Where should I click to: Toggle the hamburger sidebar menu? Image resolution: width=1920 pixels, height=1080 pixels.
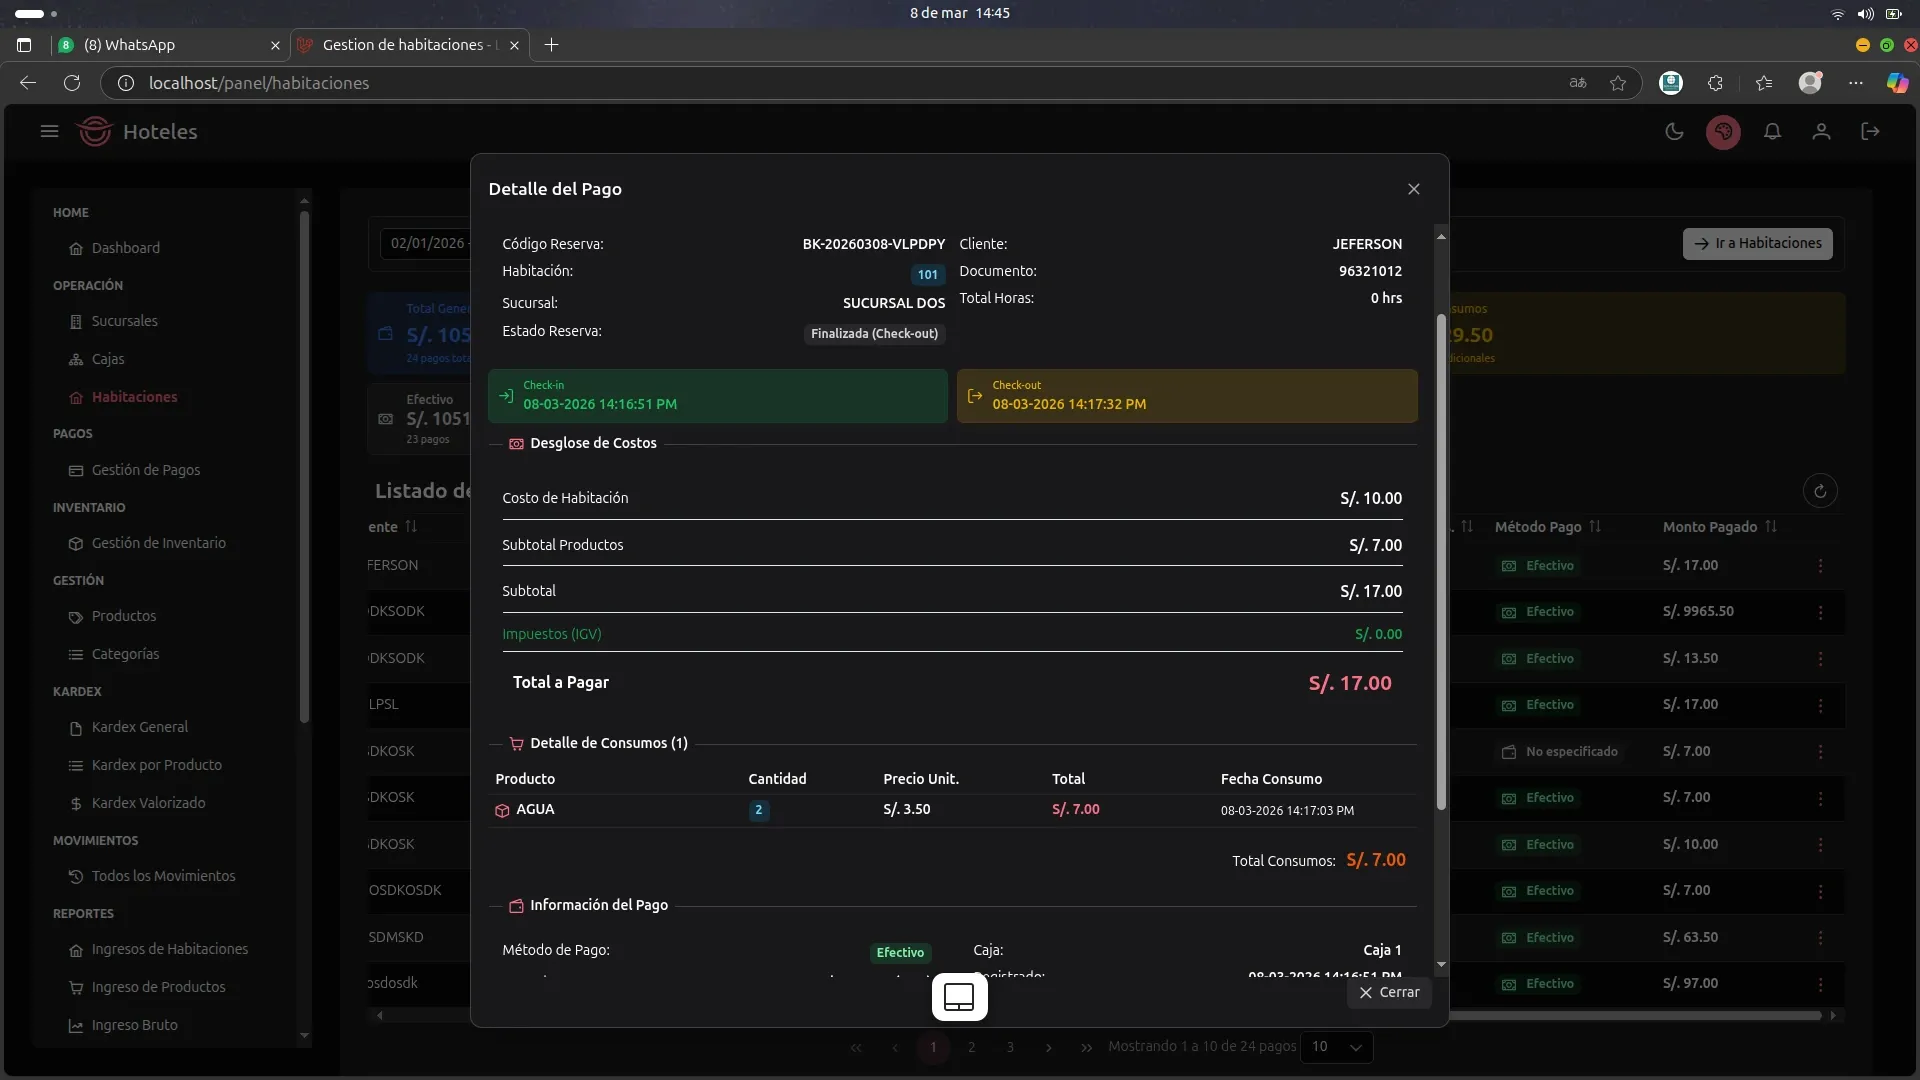click(x=49, y=132)
